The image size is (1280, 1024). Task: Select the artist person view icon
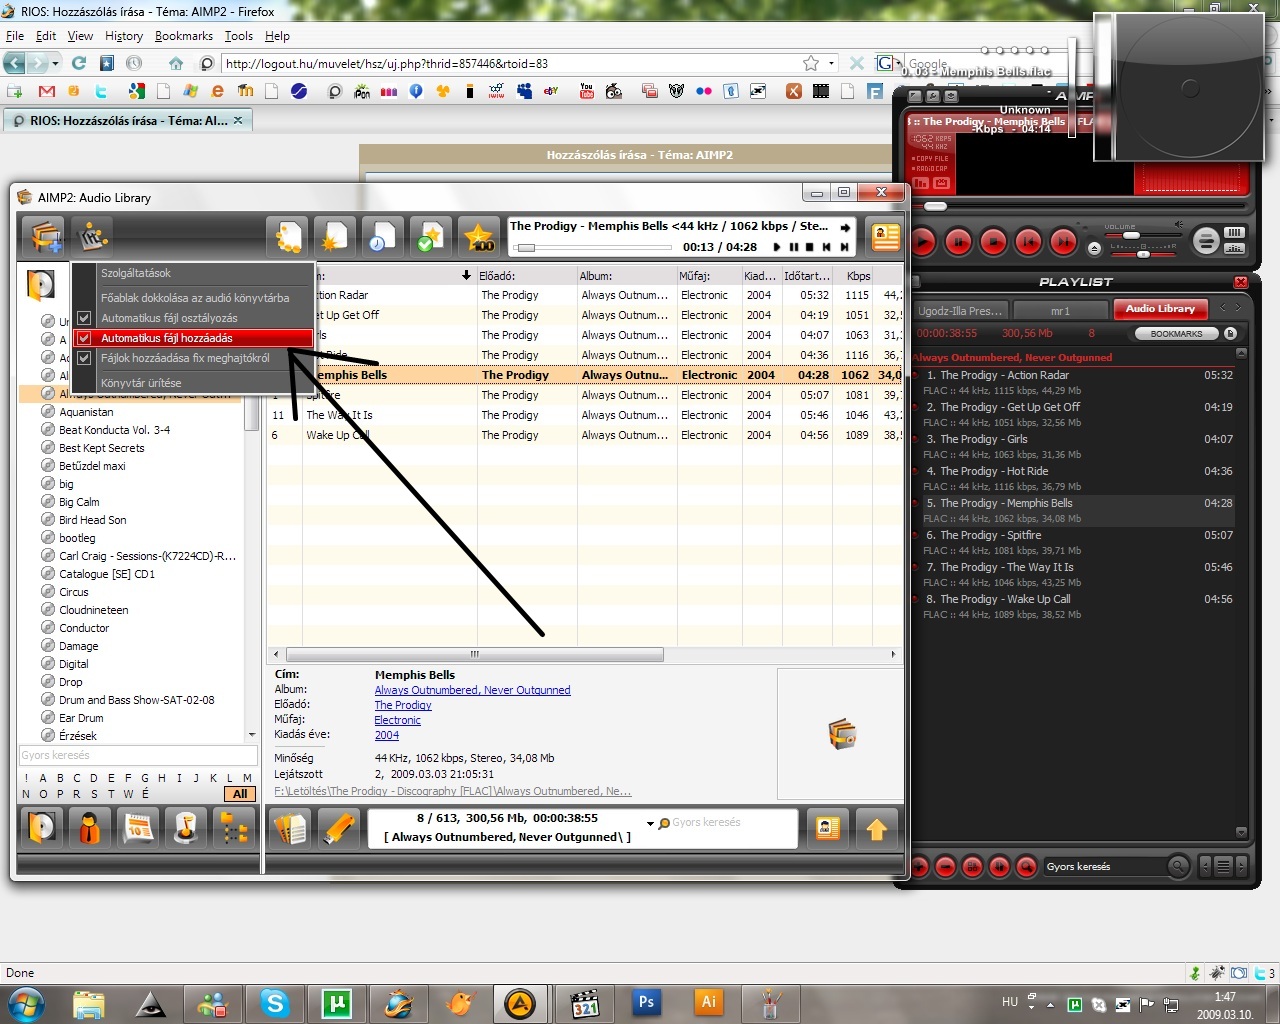coord(90,828)
